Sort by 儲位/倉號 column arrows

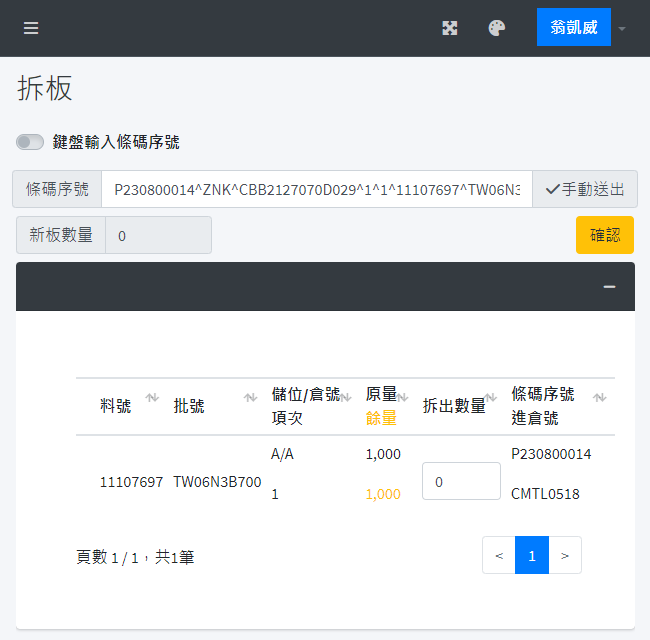[x=346, y=398]
